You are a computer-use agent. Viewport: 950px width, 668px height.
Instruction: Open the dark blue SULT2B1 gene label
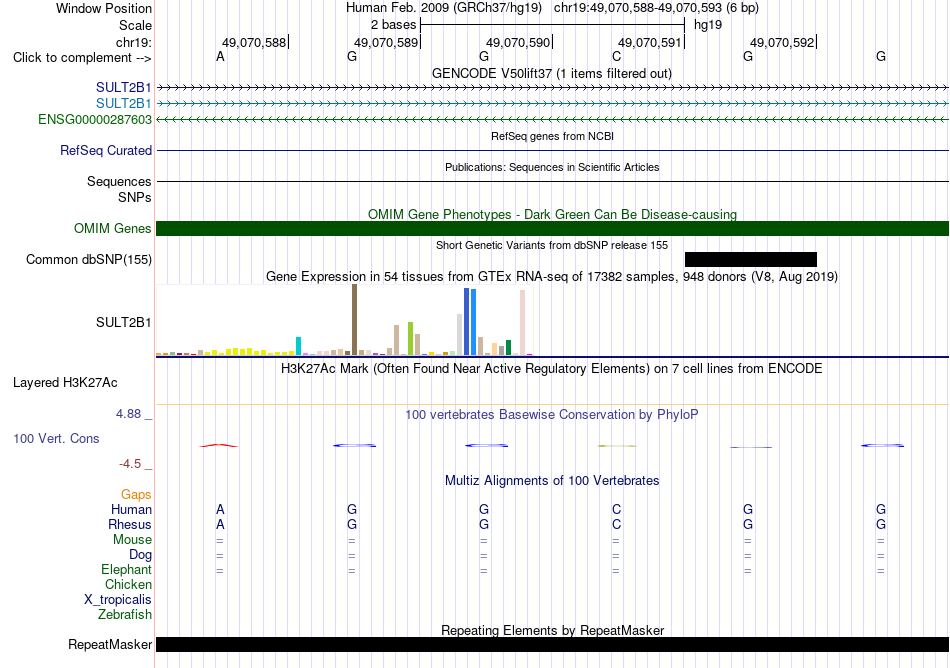(x=124, y=87)
